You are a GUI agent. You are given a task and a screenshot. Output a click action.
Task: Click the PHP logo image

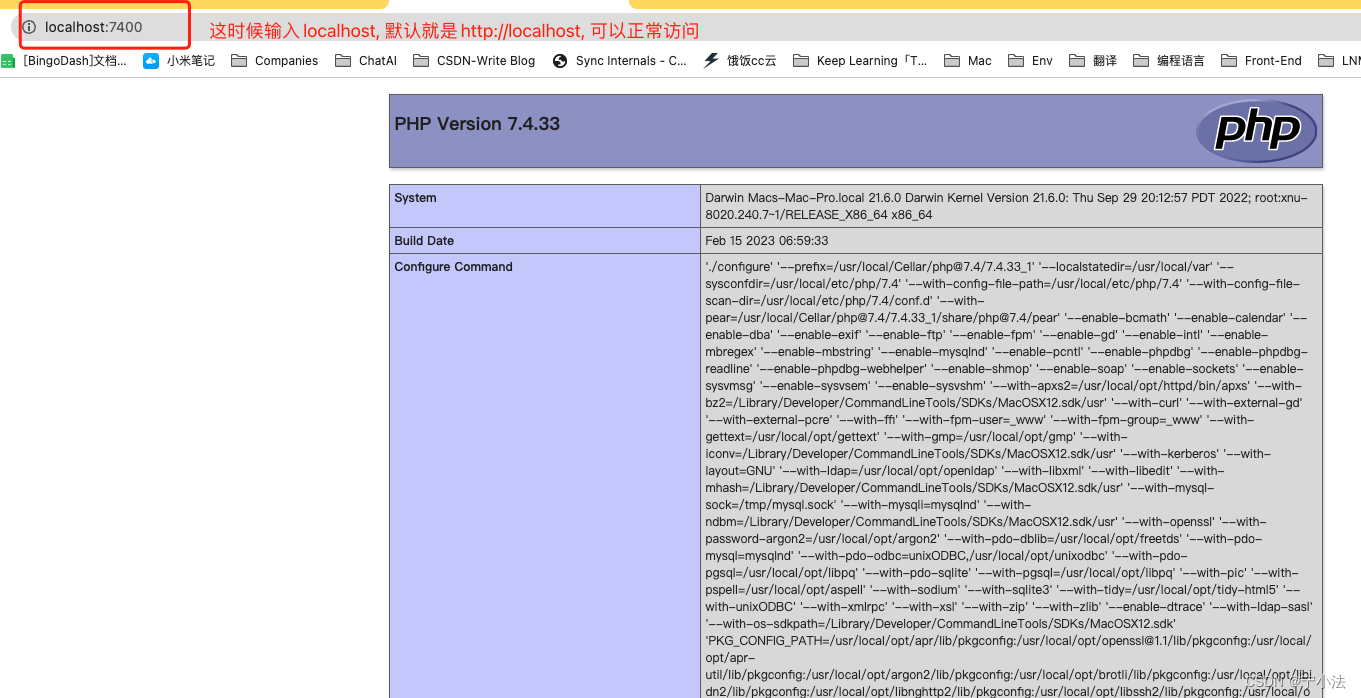pyautogui.click(x=1256, y=131)
